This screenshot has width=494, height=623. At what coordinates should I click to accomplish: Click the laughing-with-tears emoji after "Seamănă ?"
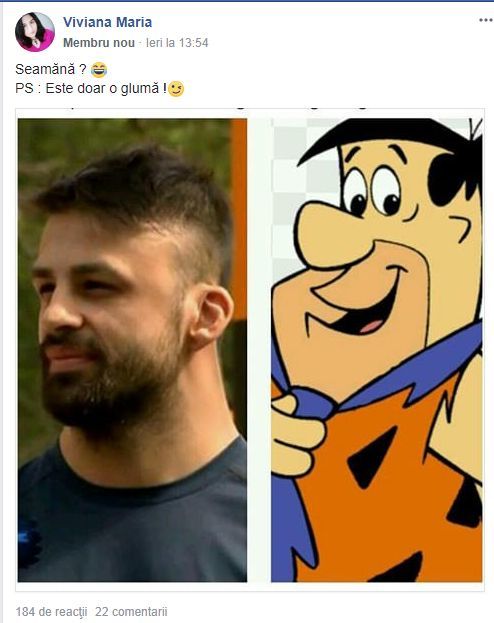[99, 70]
